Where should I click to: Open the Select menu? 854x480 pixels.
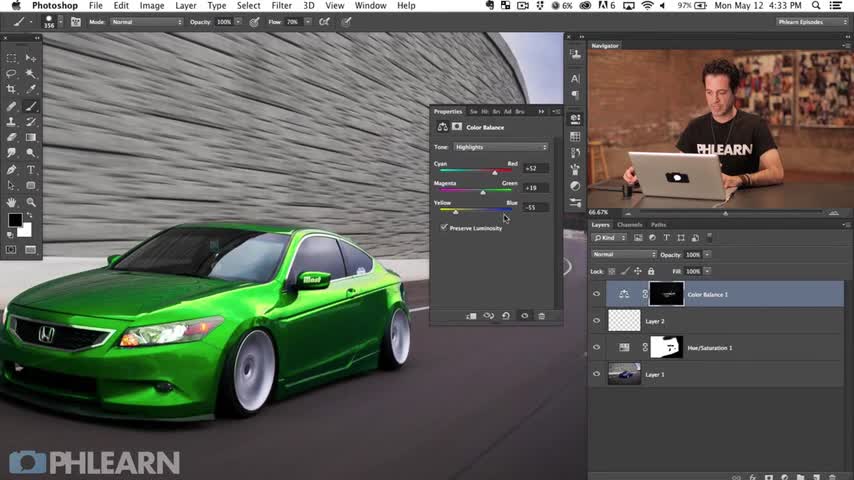point(248,5)
